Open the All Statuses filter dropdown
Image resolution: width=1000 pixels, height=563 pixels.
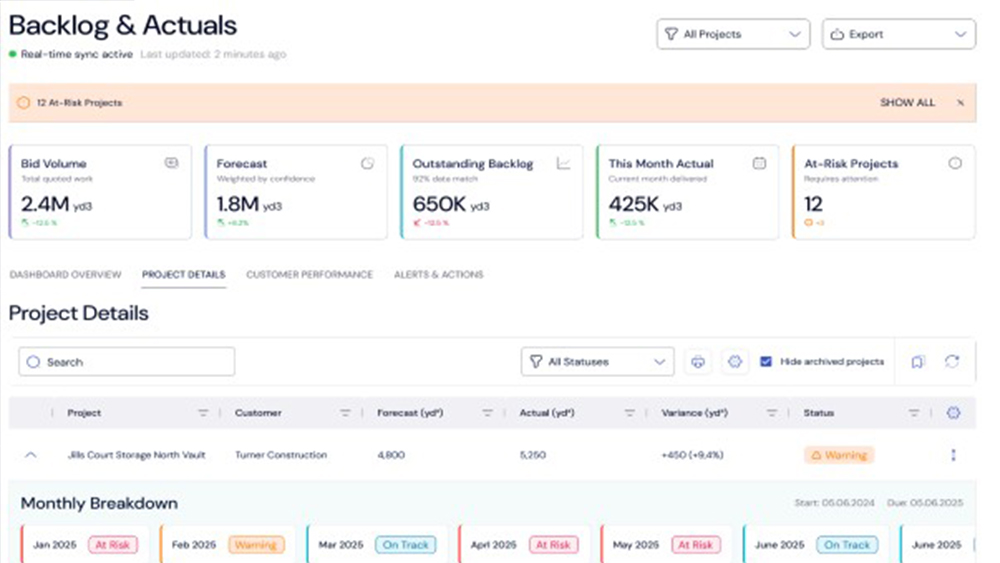[x=597, y=362]
